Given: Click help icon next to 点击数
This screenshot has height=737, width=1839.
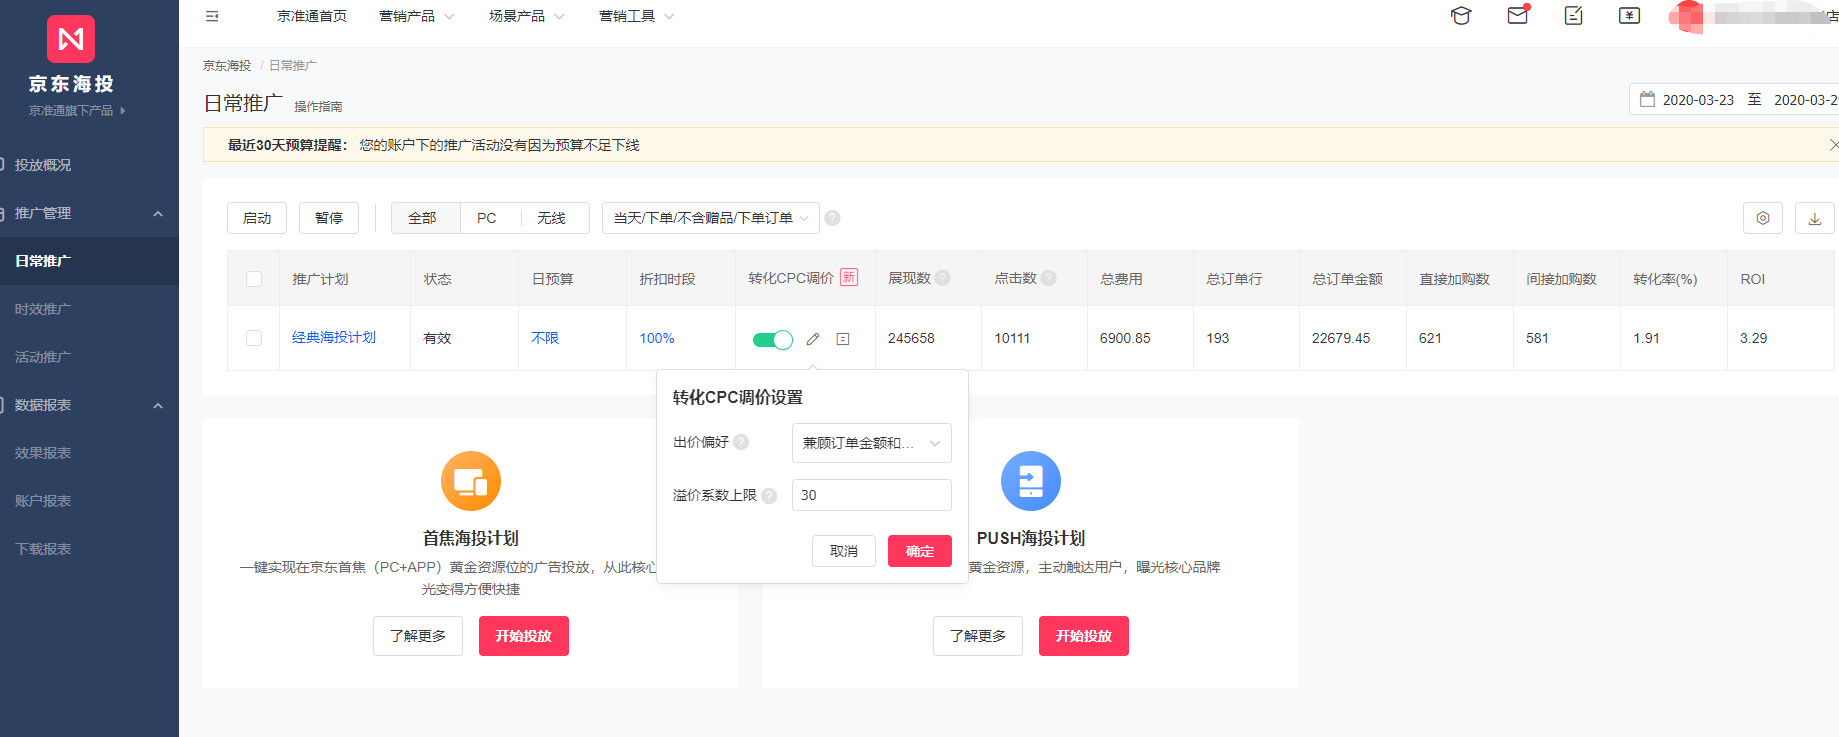Looking at the screenshot, I should [x=1048, y=278].
